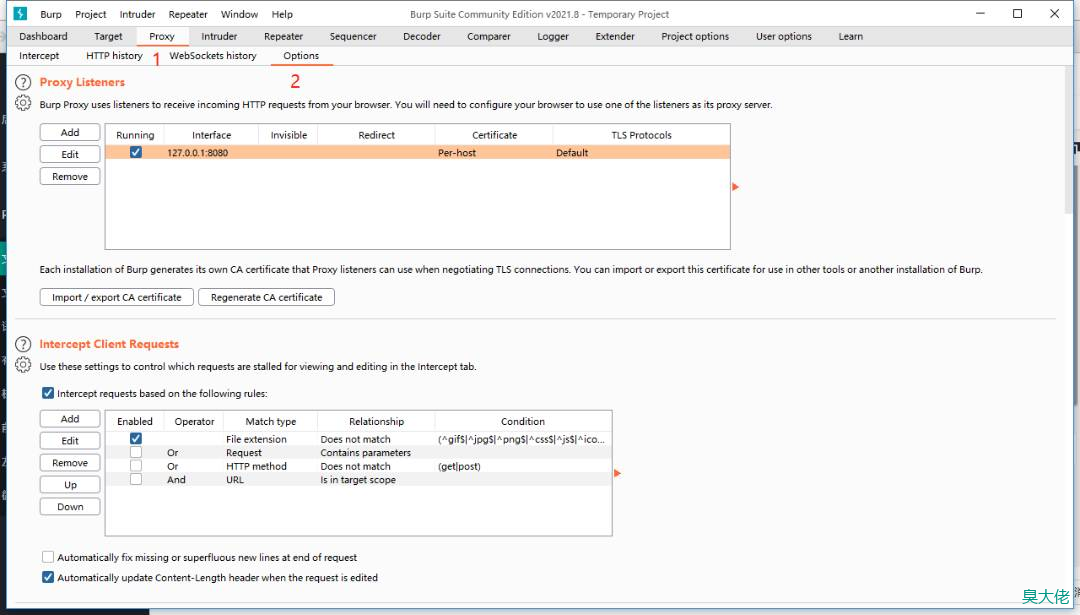1080x615 pixels.
Task: Open Proxy Listeners settings gear
Action: coord(23,103)
